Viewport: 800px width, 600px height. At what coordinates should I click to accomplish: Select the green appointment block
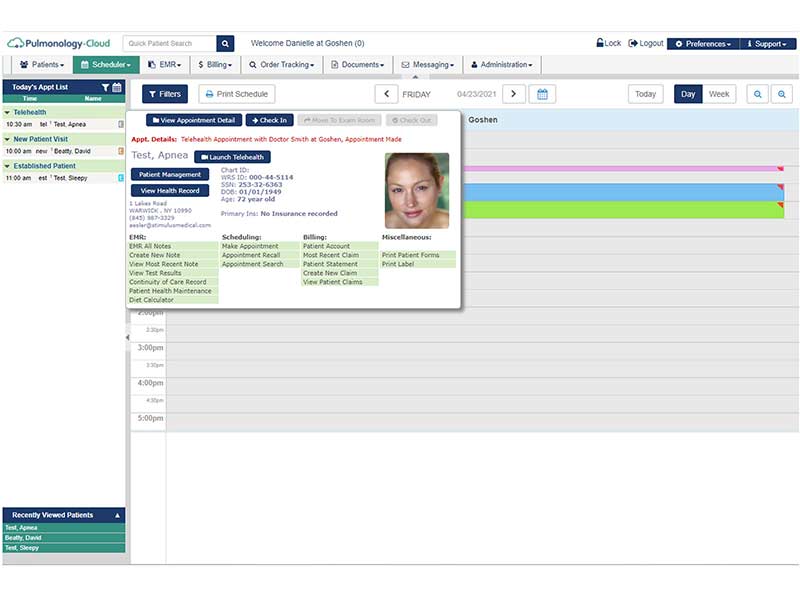622,210
